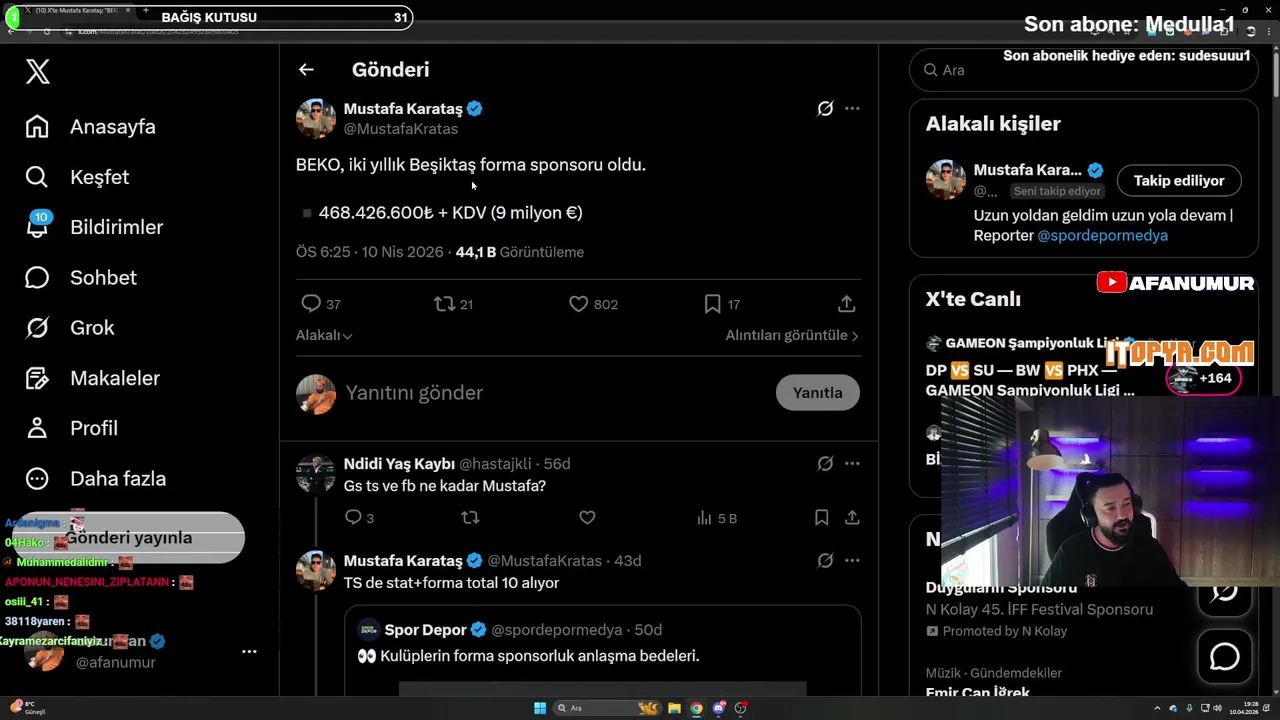Open Mustafa Karataş profile avatar on main post
Viewport: 1280px width, 720px height.
316,118
